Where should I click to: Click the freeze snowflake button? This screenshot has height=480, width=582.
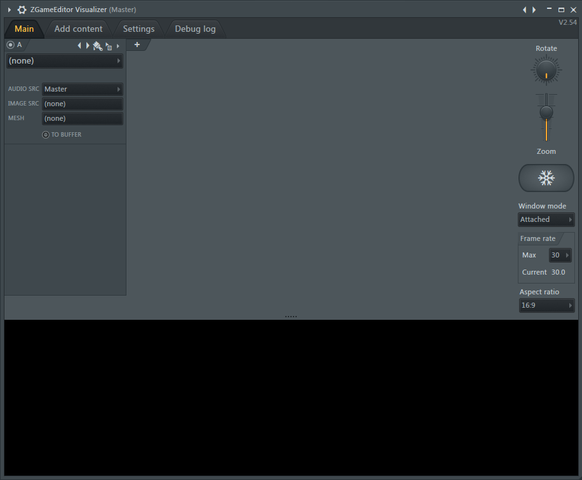pos(546,178)
